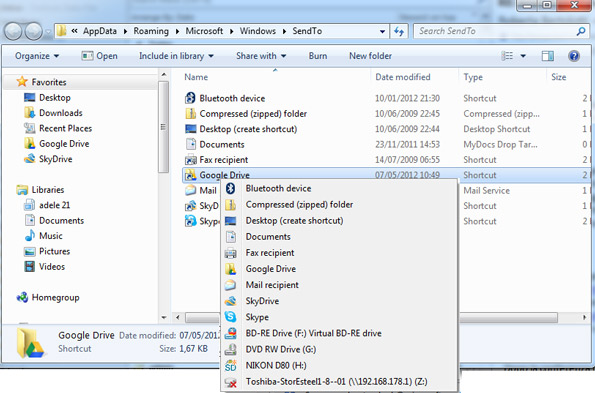Open the Organize dropdown menu

coord(37,56)
